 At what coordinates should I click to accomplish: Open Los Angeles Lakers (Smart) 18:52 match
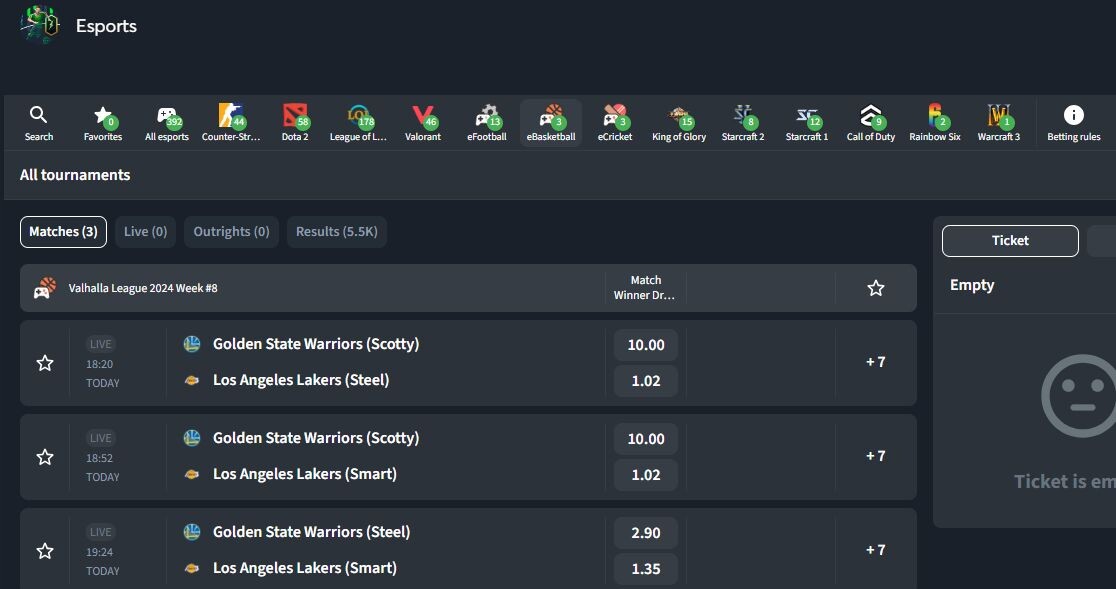pos(305,474)
